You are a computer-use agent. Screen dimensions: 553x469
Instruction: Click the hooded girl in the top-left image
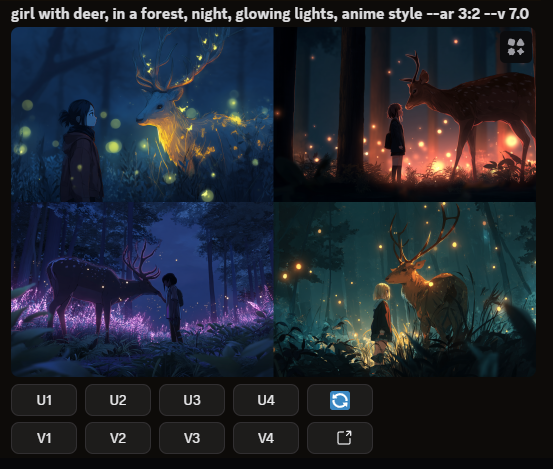(80, 152)
